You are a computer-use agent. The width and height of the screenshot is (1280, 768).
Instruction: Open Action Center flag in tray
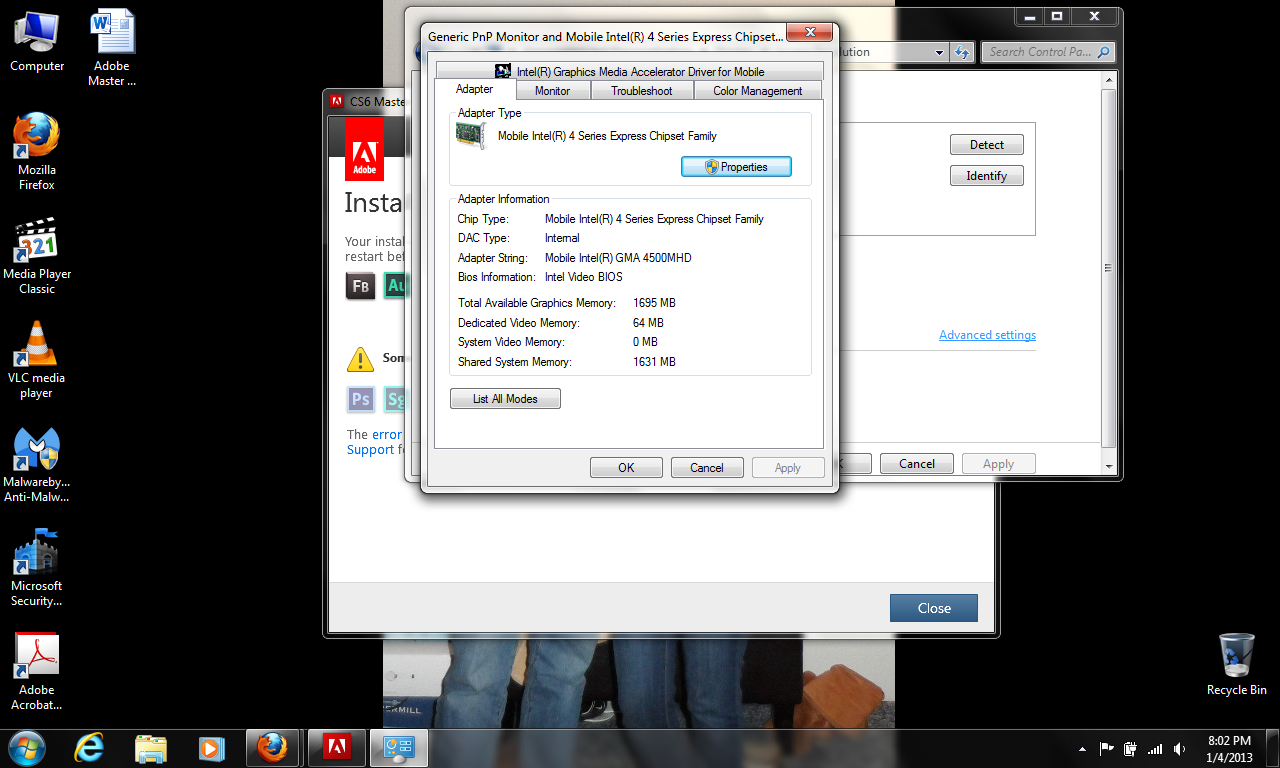(1107, 748)
